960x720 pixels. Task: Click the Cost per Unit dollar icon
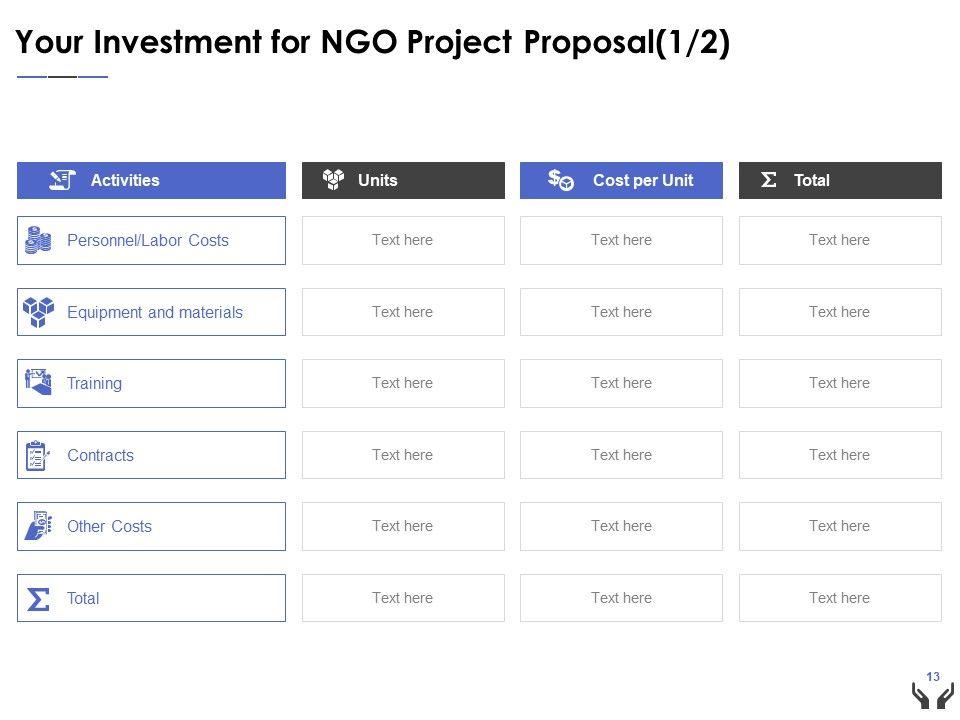(x=560, y=180)
